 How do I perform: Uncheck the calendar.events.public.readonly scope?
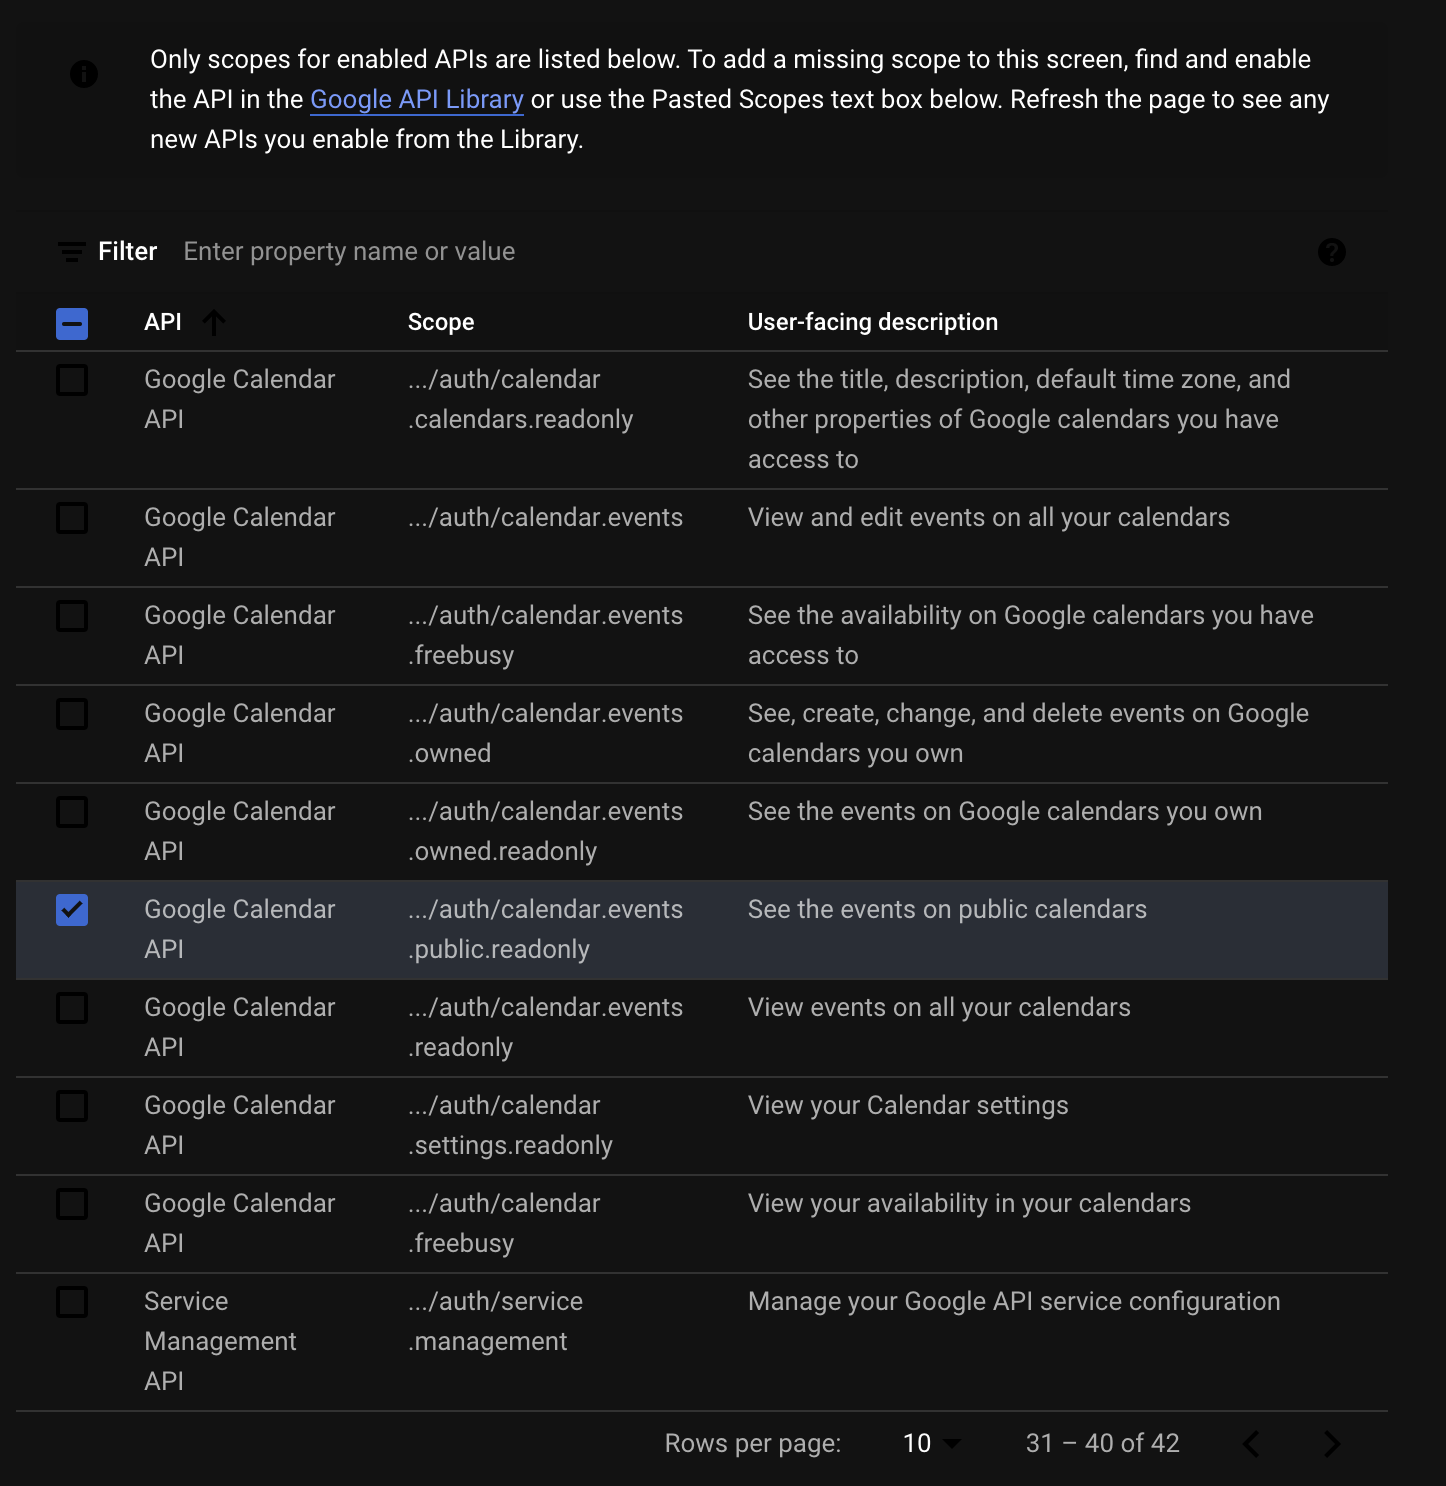click(x=72, y=910)
